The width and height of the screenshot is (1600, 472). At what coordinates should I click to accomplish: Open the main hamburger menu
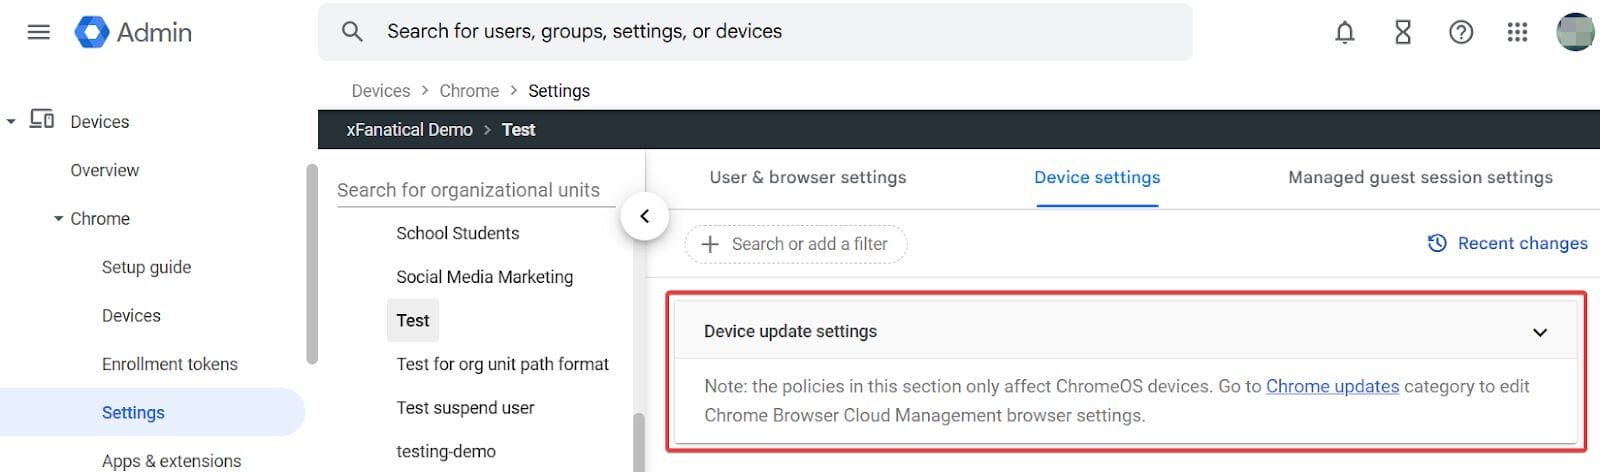tap(39, 32)
